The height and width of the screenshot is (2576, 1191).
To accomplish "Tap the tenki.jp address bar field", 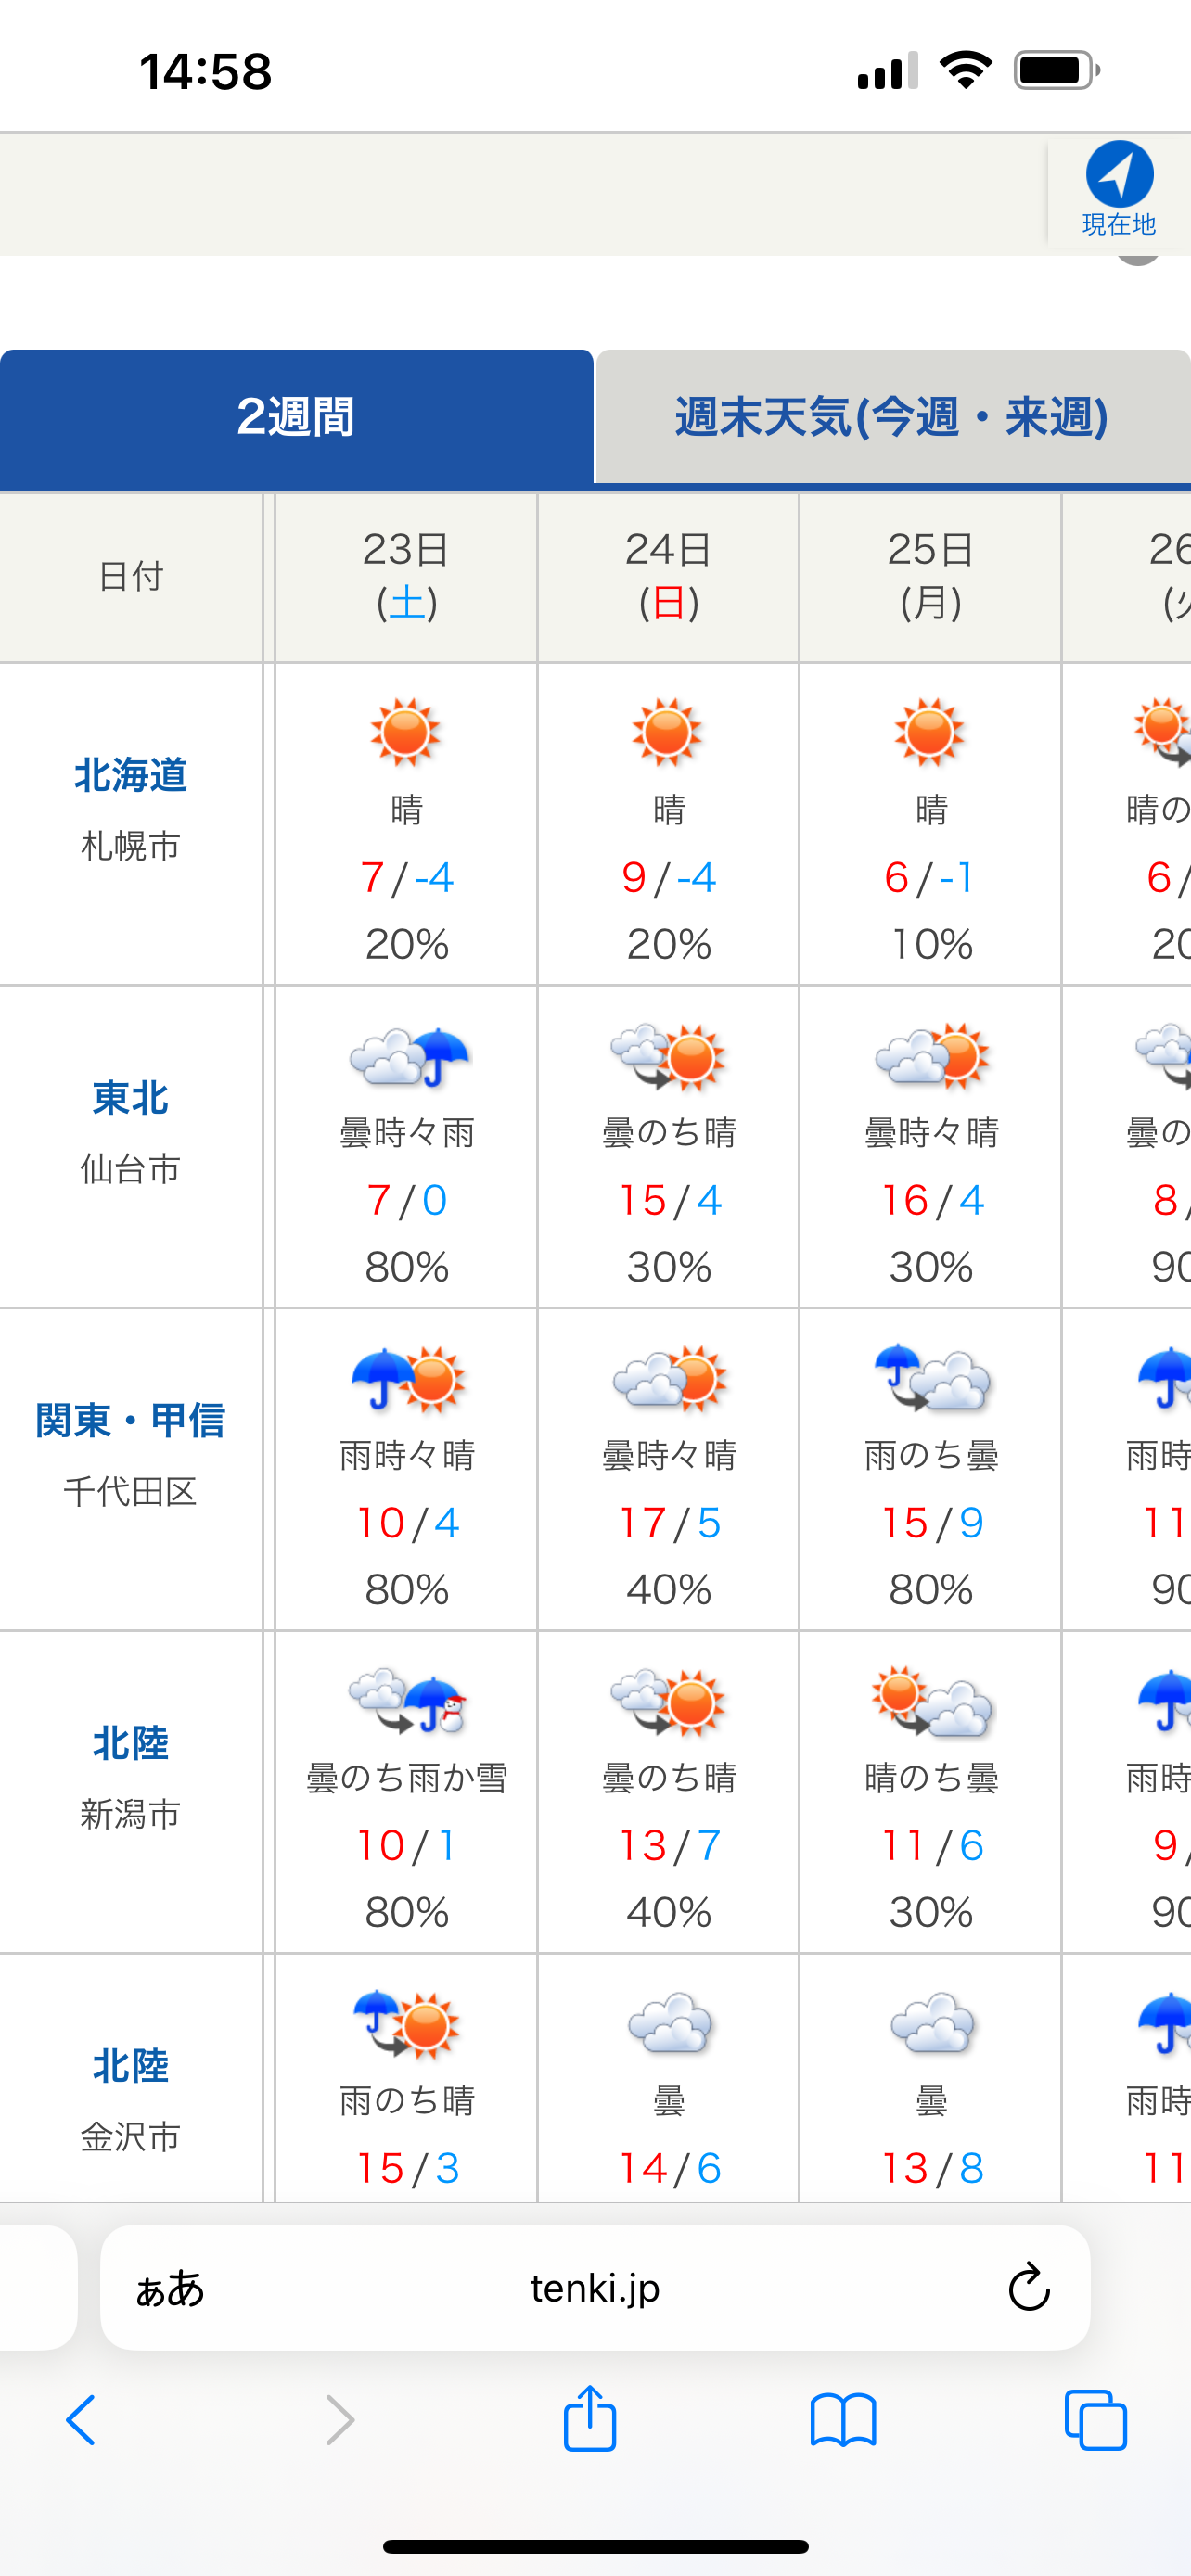I will [x=594, y=2288].
